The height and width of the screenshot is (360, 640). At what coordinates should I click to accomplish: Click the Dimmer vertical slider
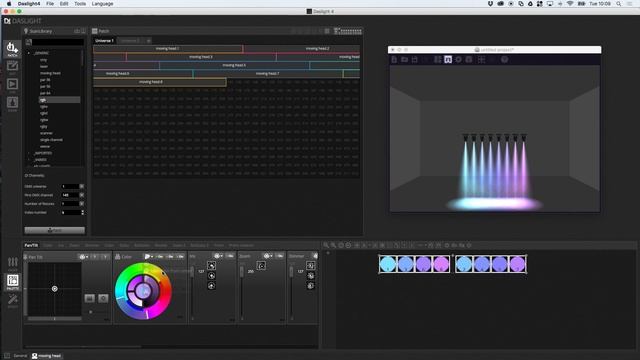(291, 291)
